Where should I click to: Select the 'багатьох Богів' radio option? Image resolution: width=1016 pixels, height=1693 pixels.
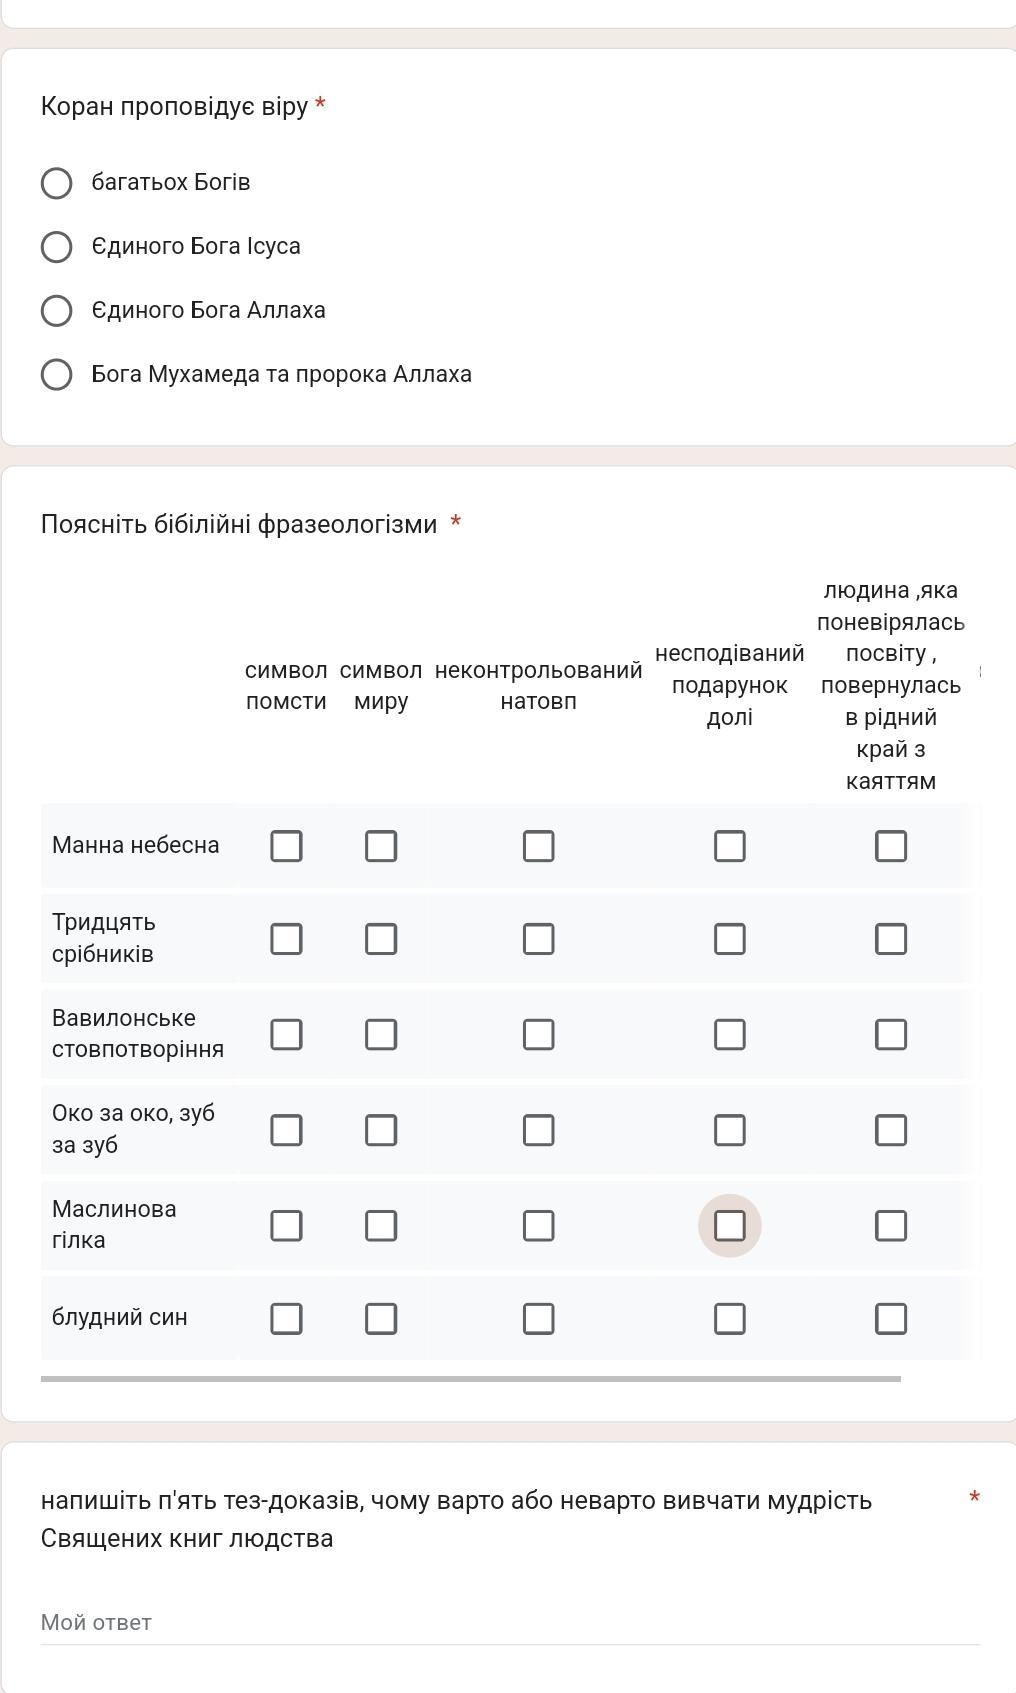pos(57,183)
